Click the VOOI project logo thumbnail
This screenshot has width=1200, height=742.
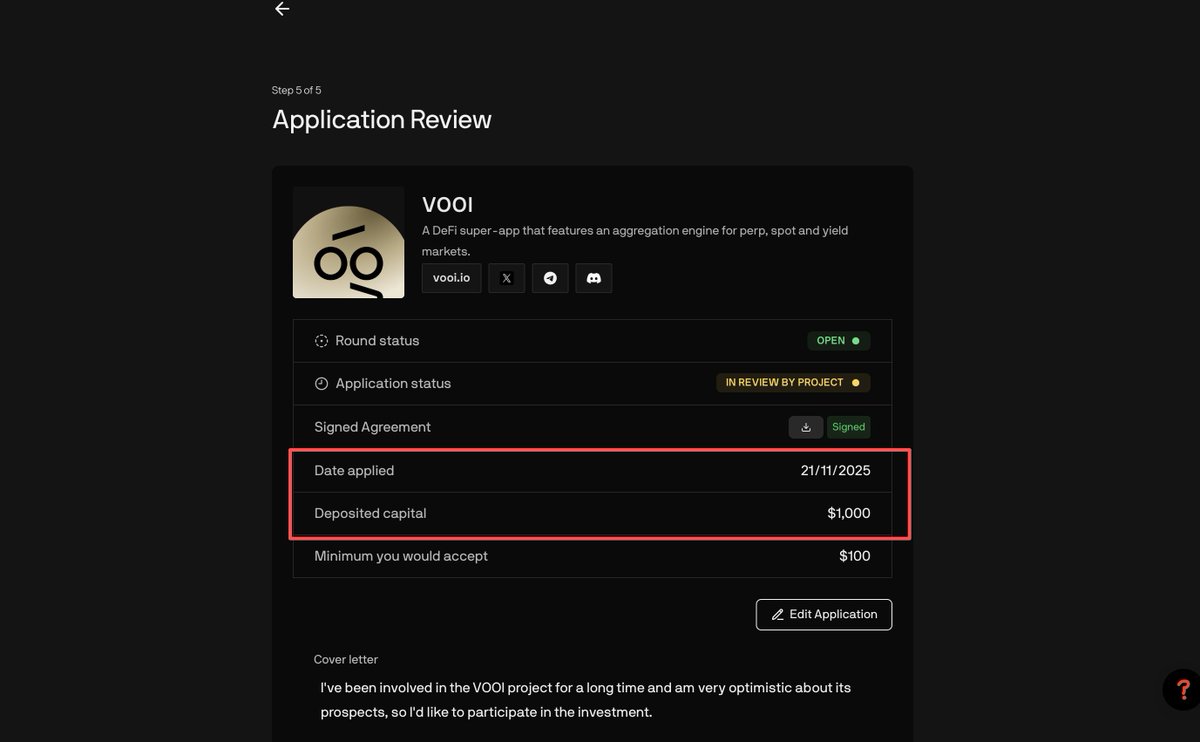349,242
